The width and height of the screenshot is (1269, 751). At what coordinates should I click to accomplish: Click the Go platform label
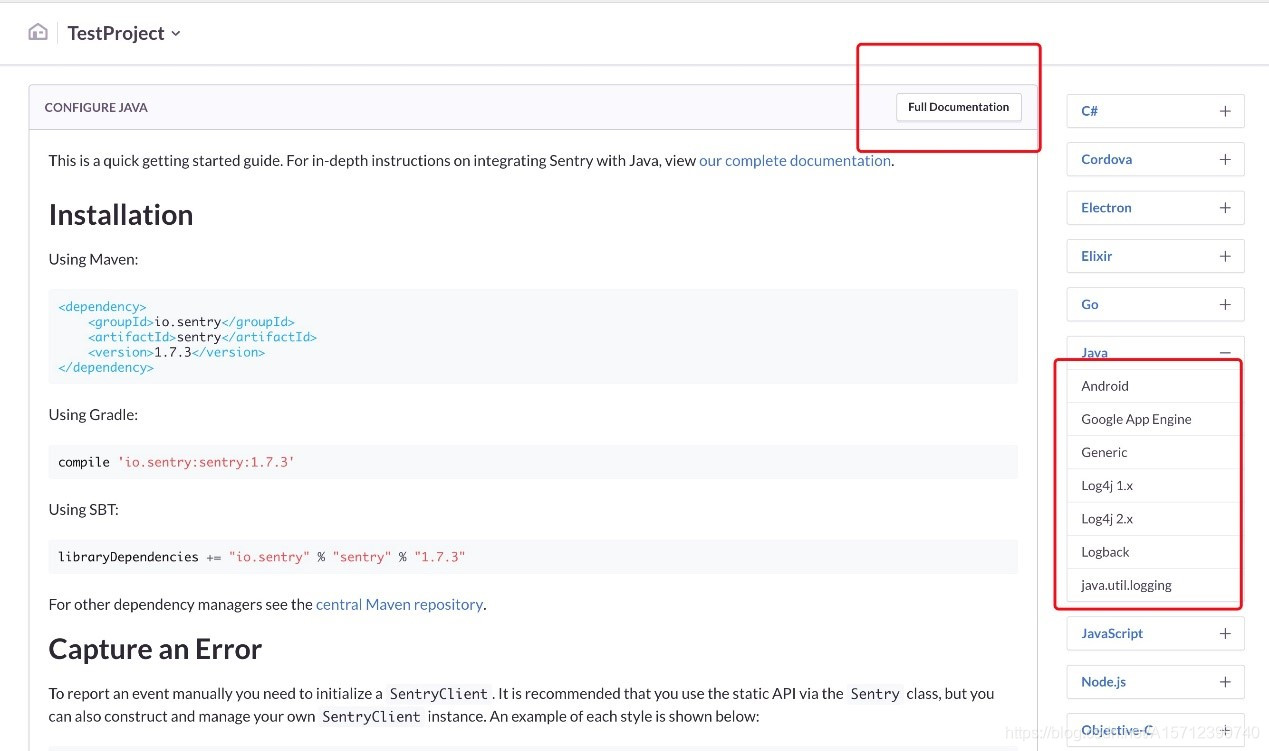click(x=1089, y=304)
